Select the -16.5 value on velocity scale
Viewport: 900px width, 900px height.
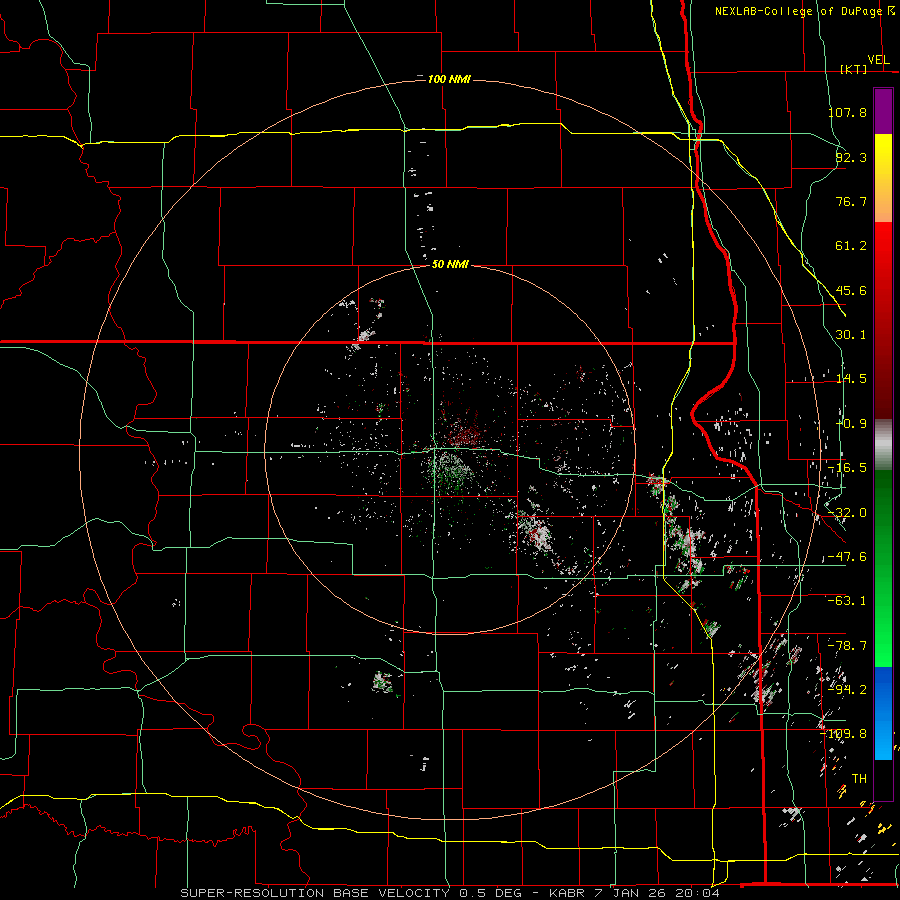tap(847, 468)
